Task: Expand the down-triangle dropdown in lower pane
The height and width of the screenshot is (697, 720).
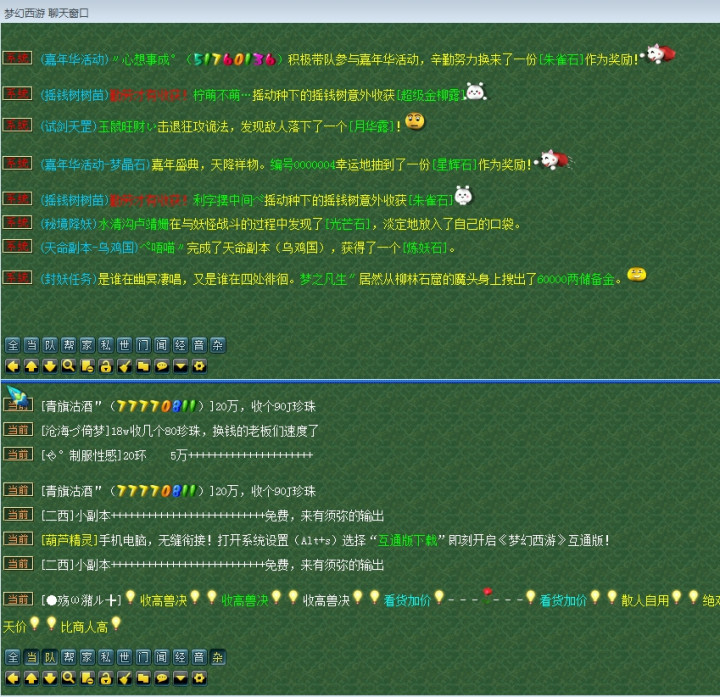Action: tap(180, 678)
